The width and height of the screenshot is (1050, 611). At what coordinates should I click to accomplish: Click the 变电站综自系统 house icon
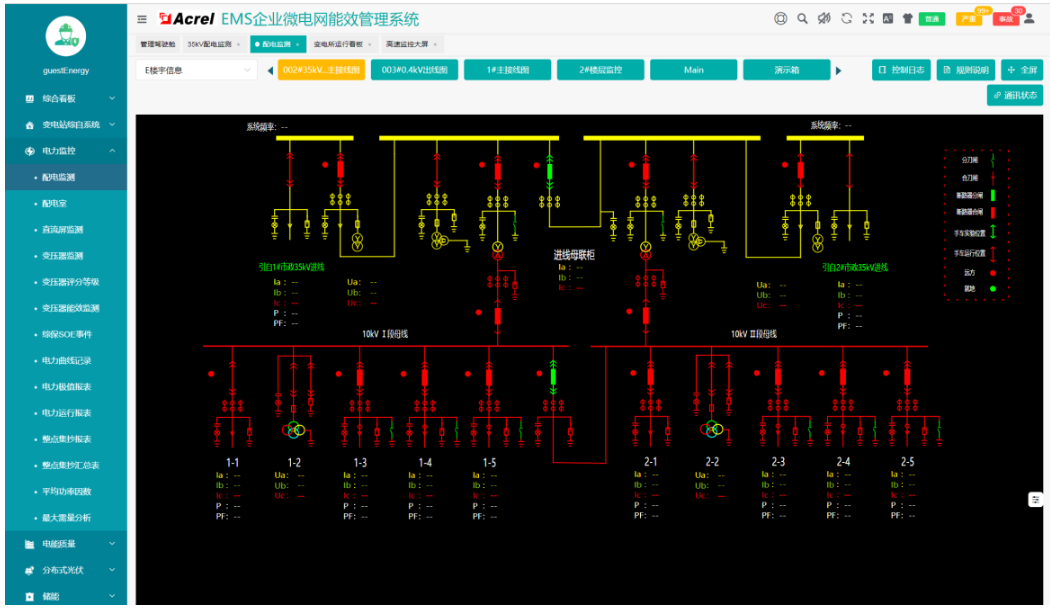point(29,125)
